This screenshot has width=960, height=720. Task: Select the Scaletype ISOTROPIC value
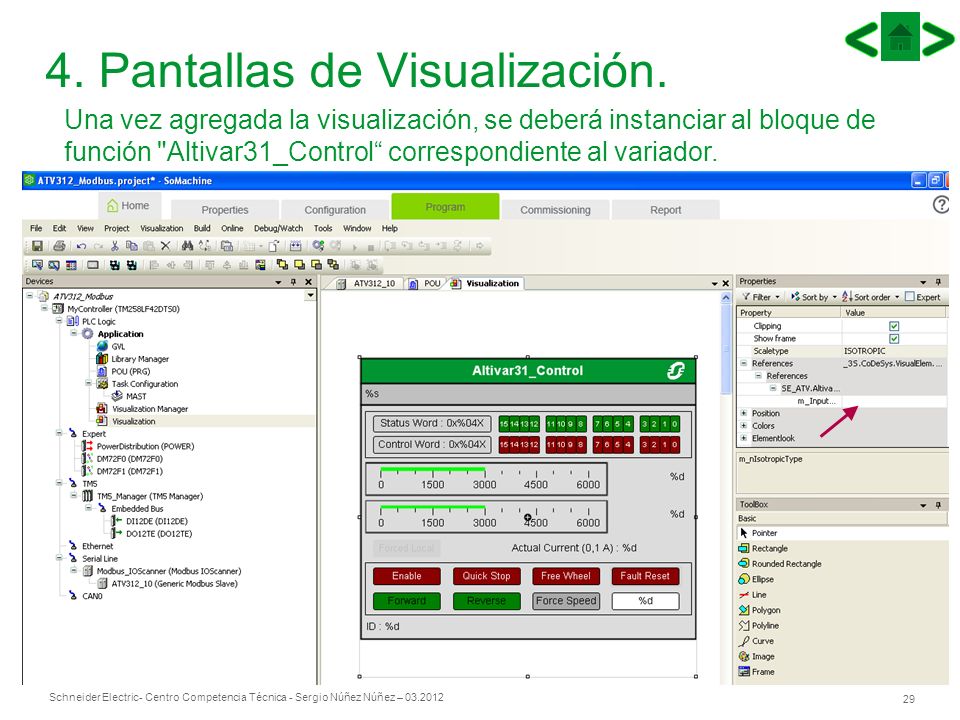[x=864, y=351]
